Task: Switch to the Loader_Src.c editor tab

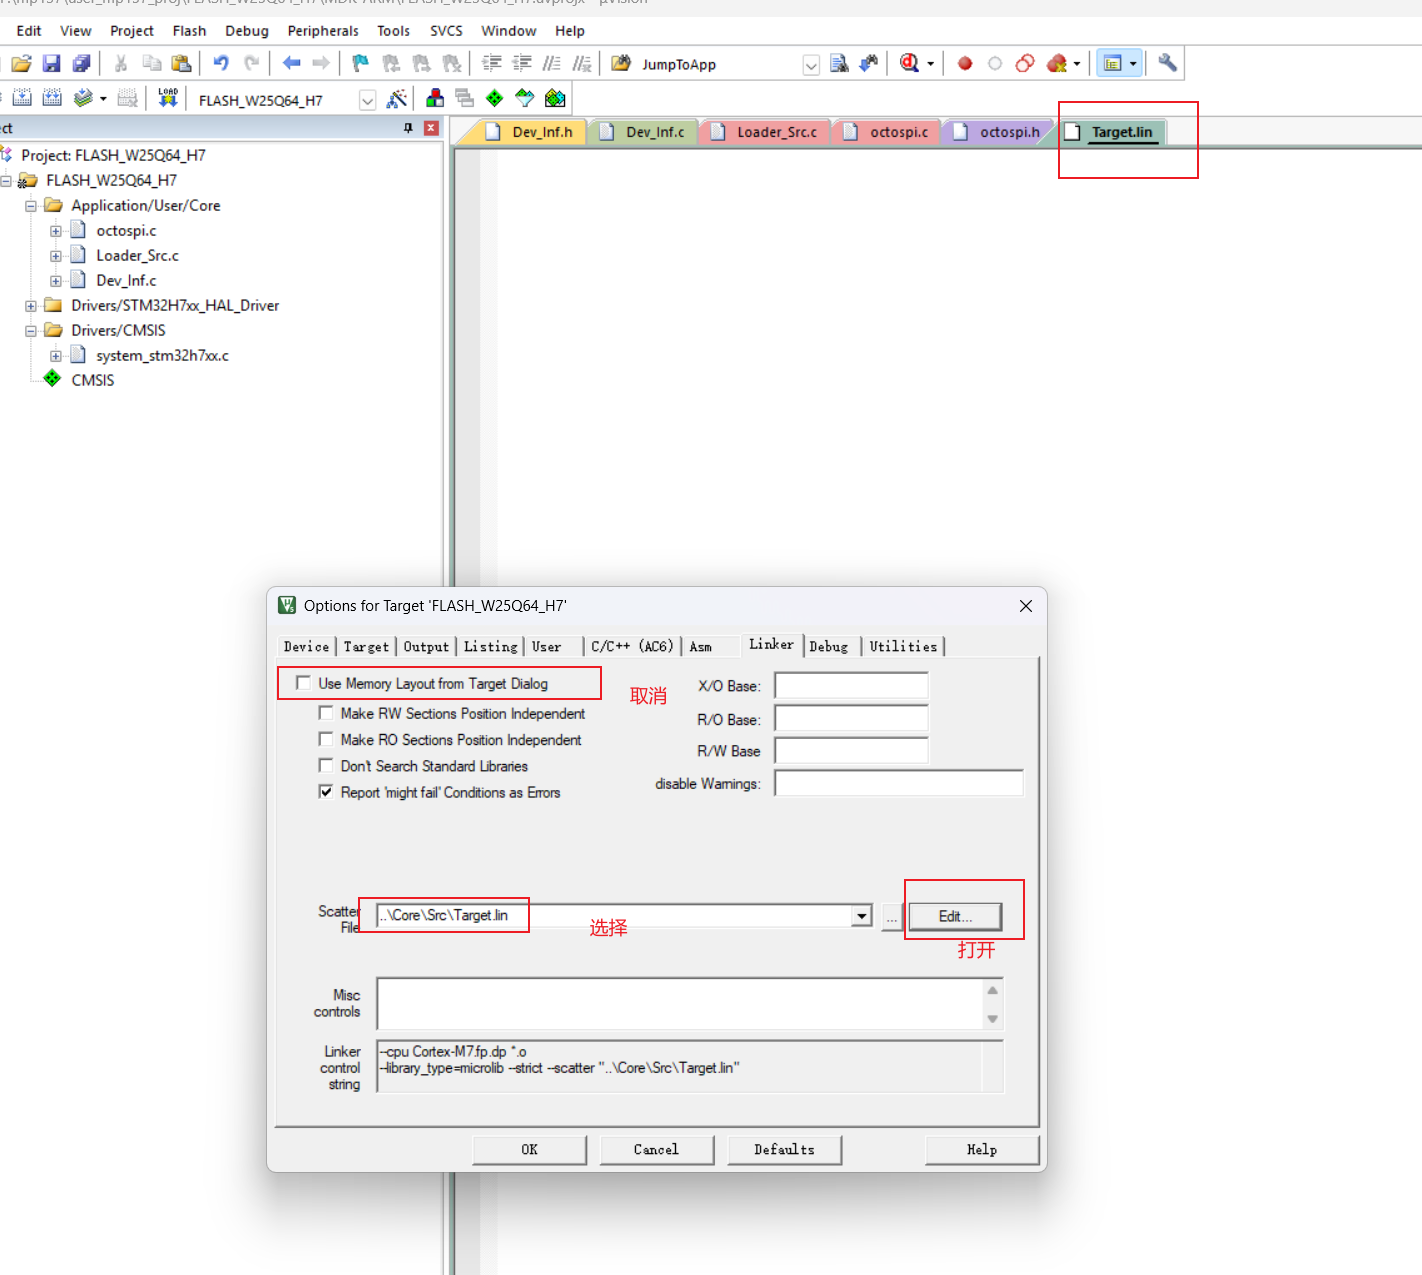Action: pos(766,132)
